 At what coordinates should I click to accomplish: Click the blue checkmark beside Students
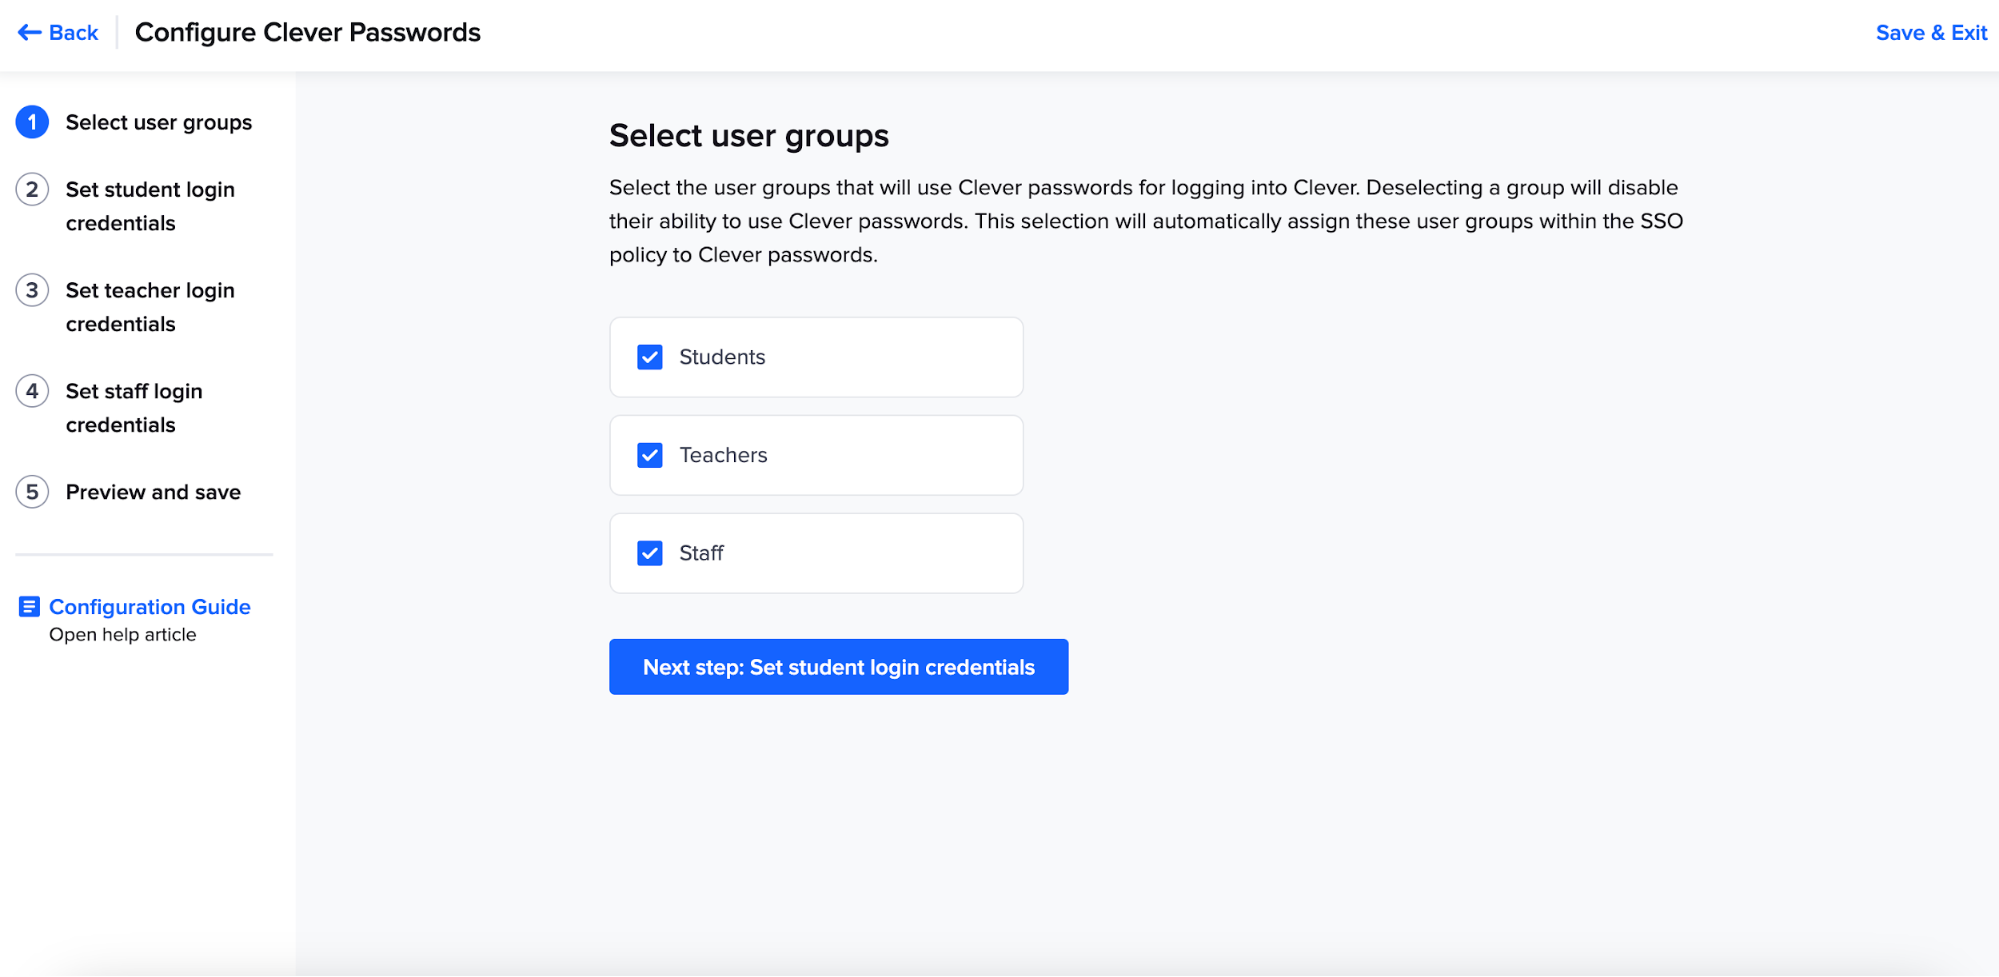(649, 356)
